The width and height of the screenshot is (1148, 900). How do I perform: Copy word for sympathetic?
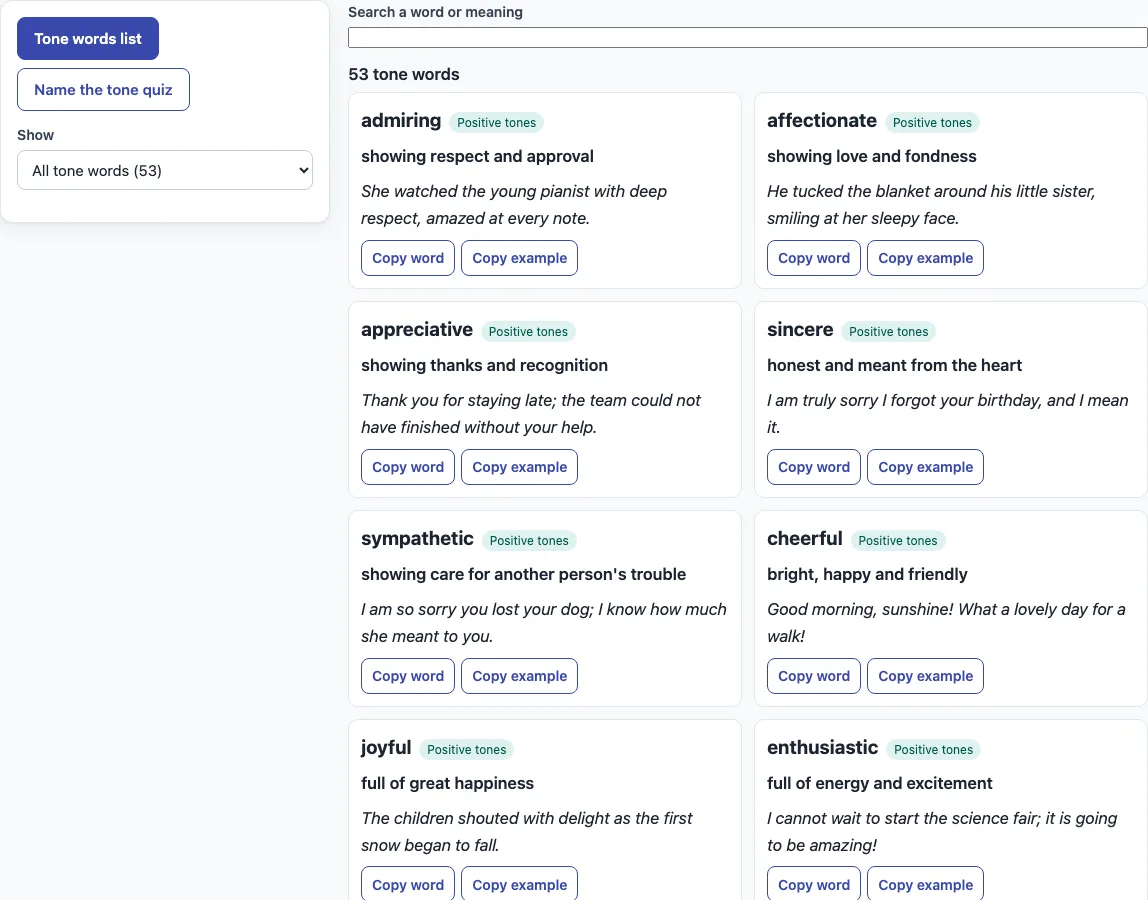coord(408,676)
